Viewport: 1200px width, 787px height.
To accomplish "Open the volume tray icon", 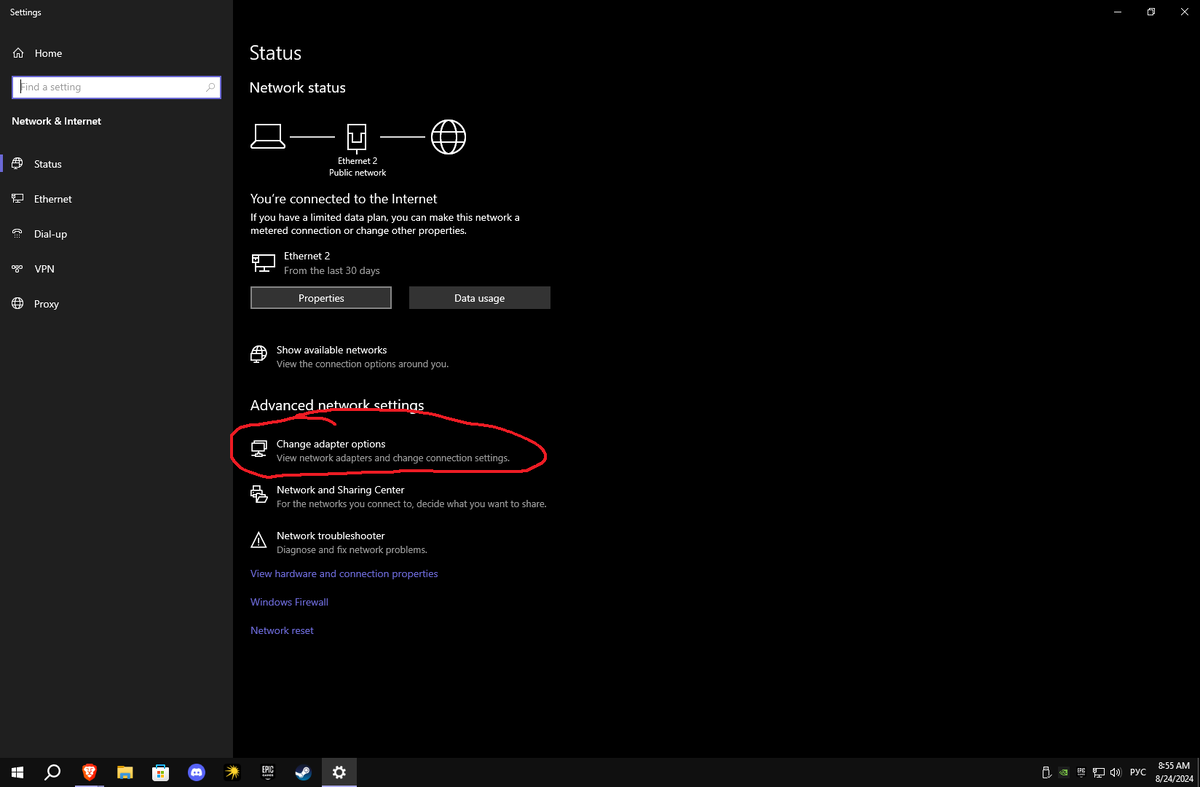I will 1115,772.
